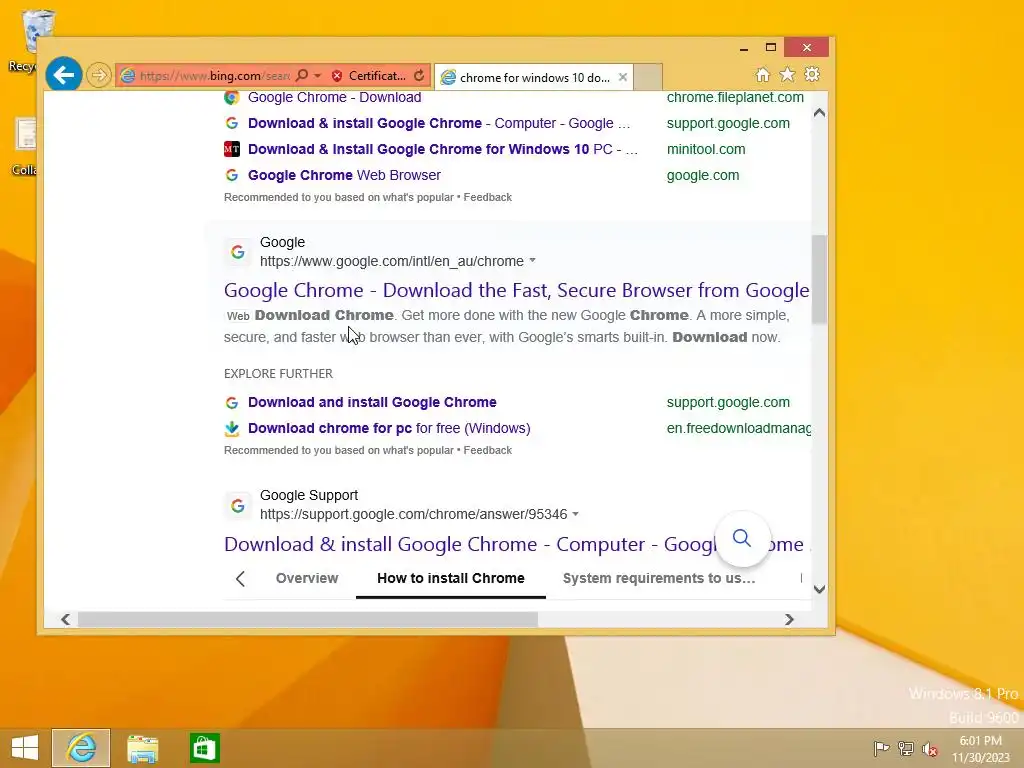Select How to install Chrome tab
The image size is (1024, 768).
[x=451, y=578]
